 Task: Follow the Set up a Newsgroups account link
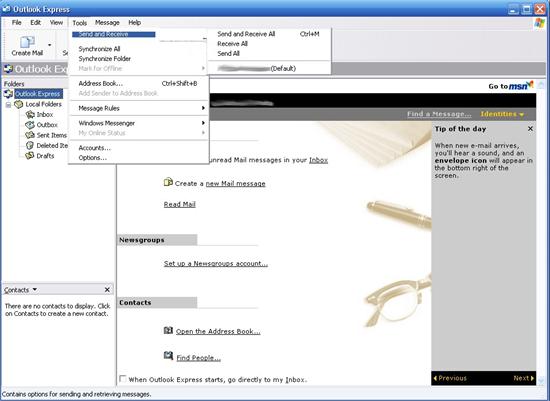coord(216,263)
